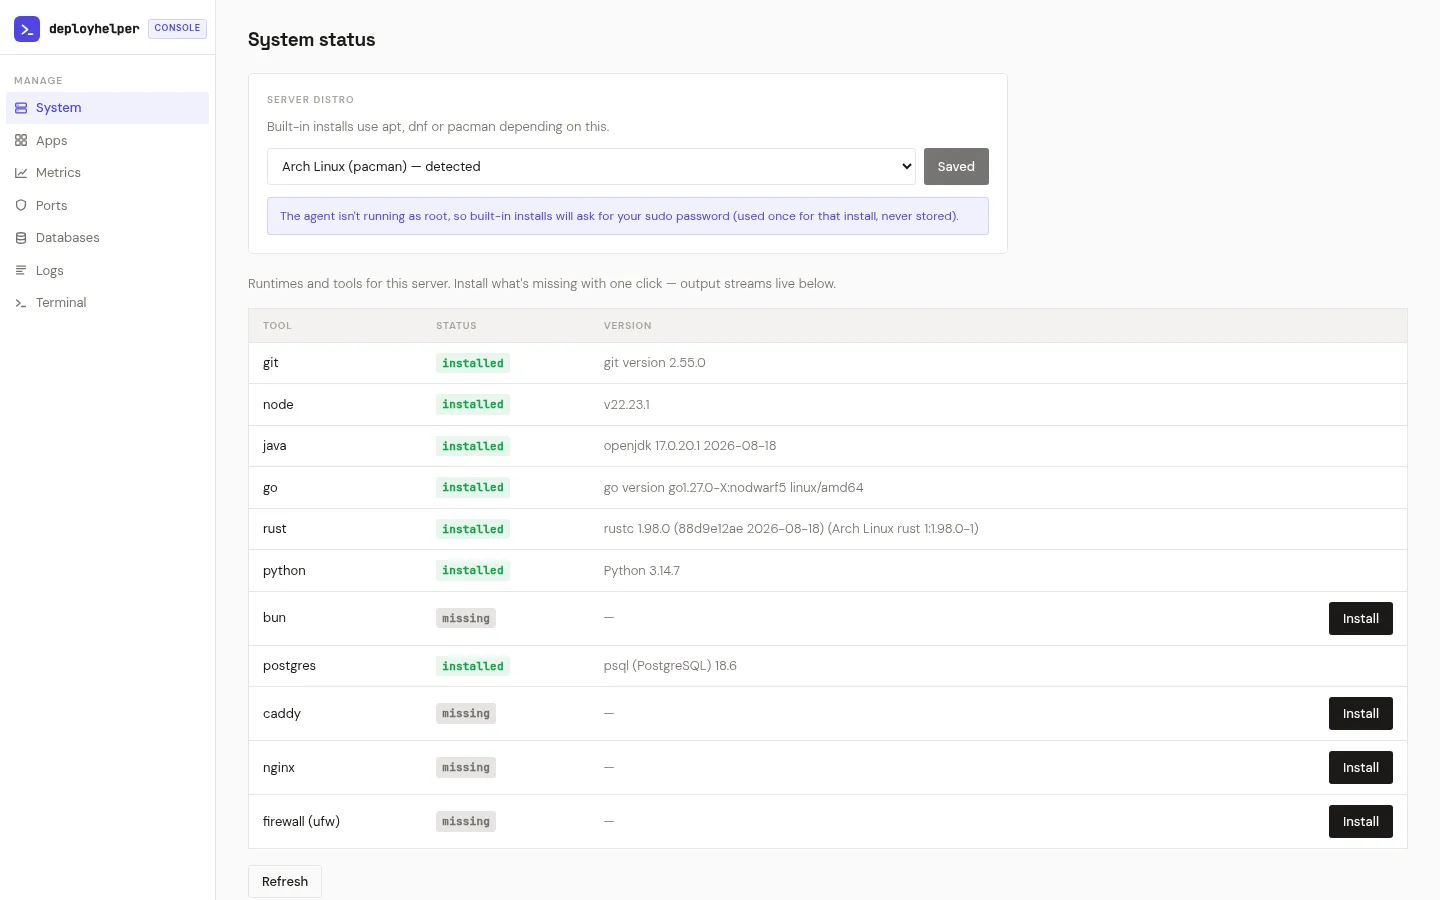Click the VERSION column header

click(627, 326)
